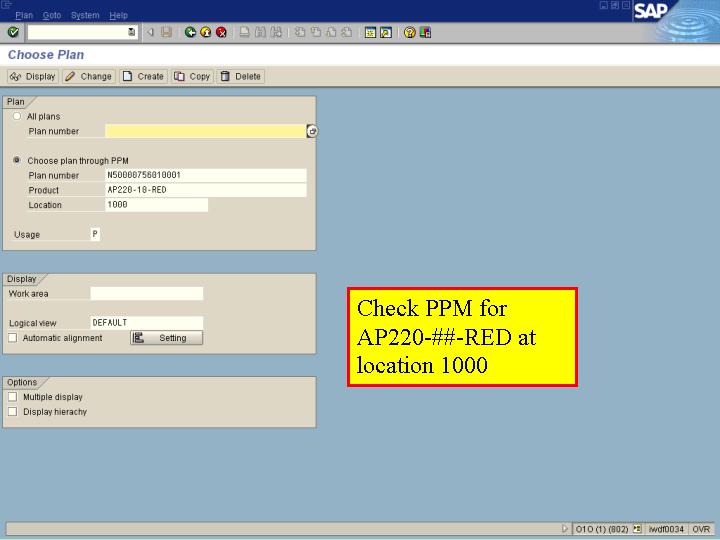
Task: Click the yellow Plan number input field
Action: coord(205,131)
